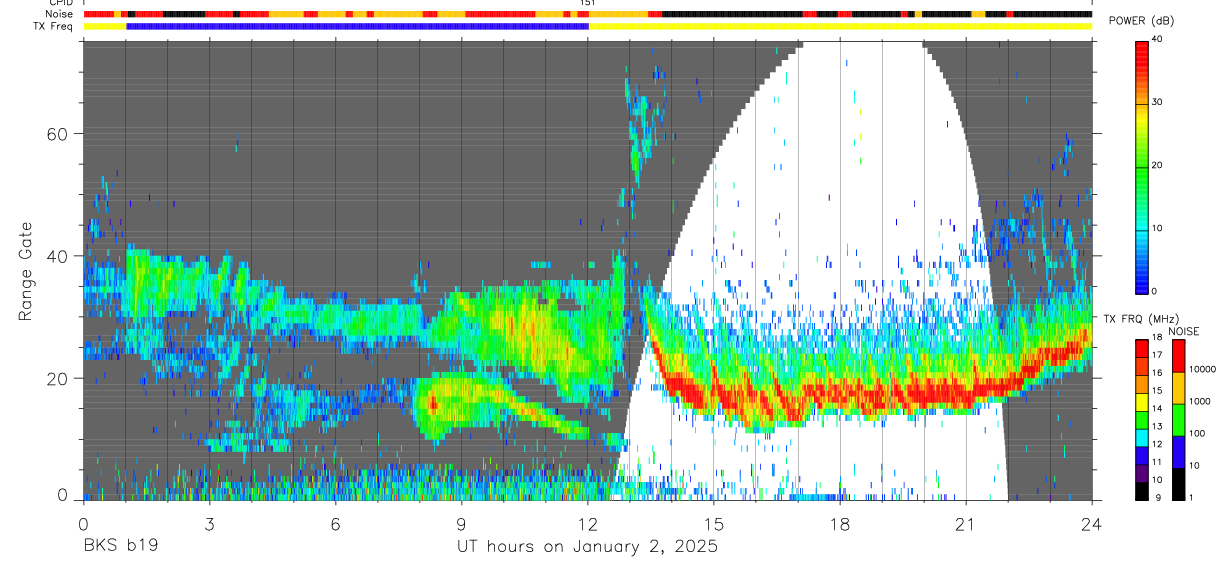Click the 'POWER (dB)' colorbar heading
This screenshot has width=1228, height=567.
[1140, 22]
